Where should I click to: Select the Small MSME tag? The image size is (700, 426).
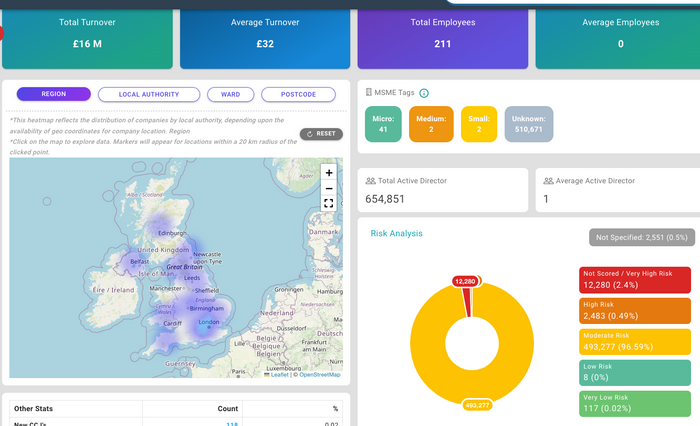478,123
